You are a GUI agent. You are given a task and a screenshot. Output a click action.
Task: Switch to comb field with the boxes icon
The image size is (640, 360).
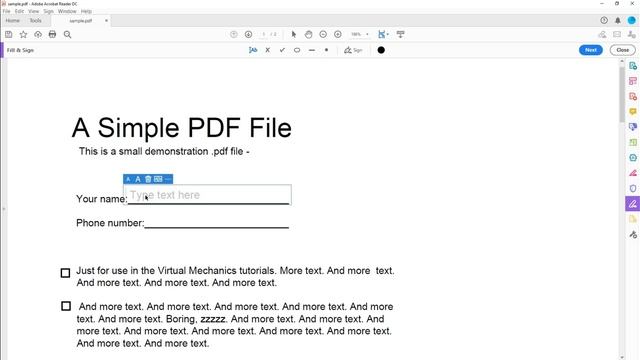click(158, 179)
